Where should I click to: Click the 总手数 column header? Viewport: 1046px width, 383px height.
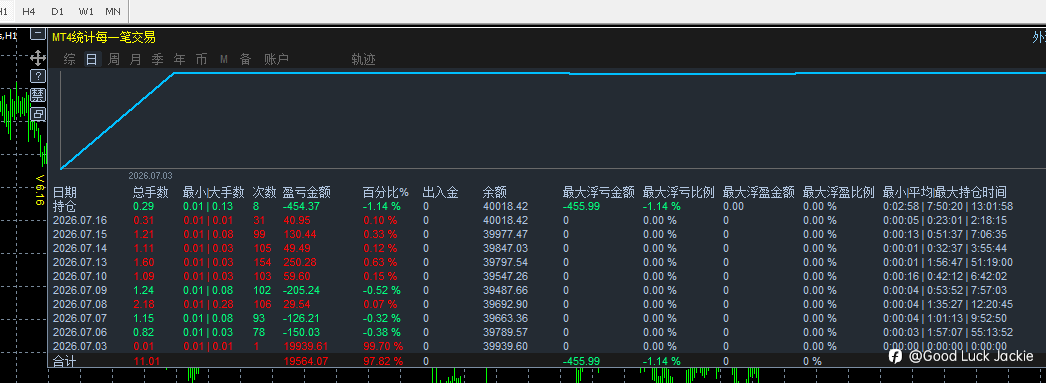click(x=151, y=193)
